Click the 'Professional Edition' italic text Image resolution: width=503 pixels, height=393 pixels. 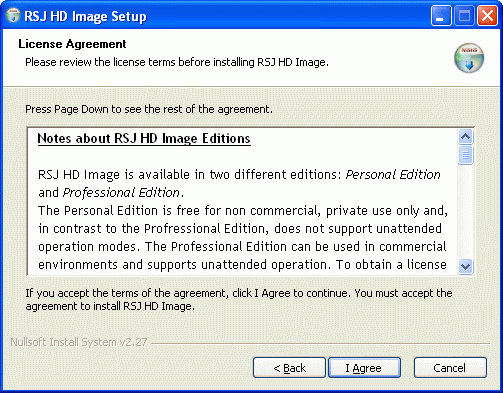click(x=121, y=193)
